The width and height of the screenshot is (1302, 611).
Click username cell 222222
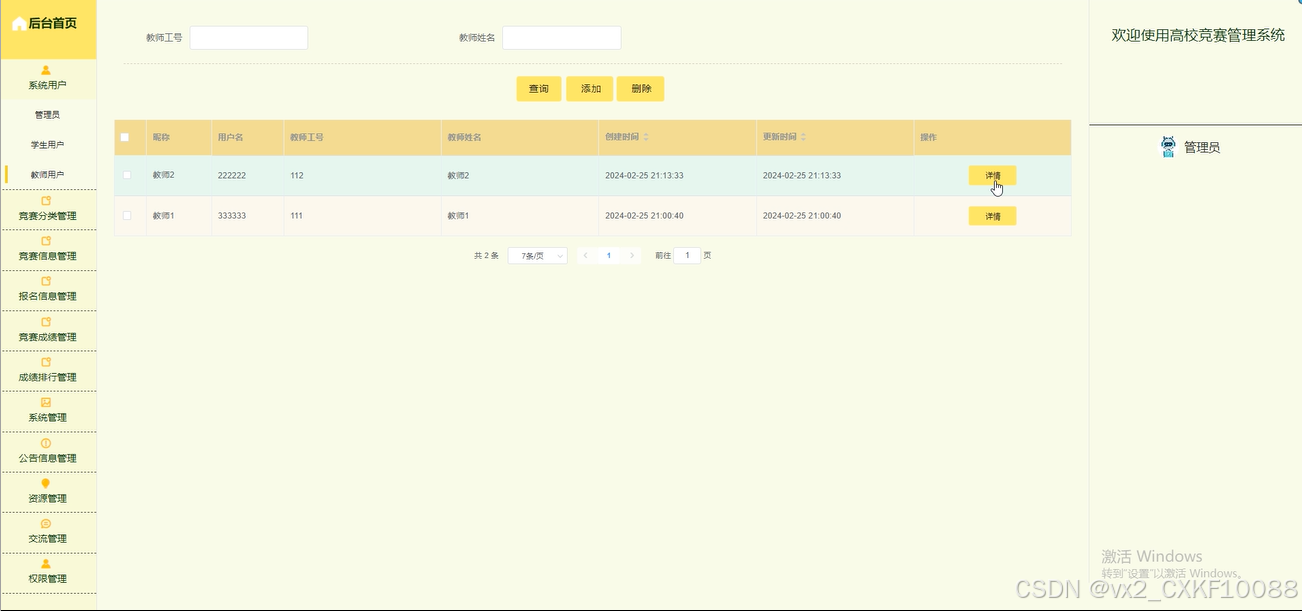tap(232, 175)
